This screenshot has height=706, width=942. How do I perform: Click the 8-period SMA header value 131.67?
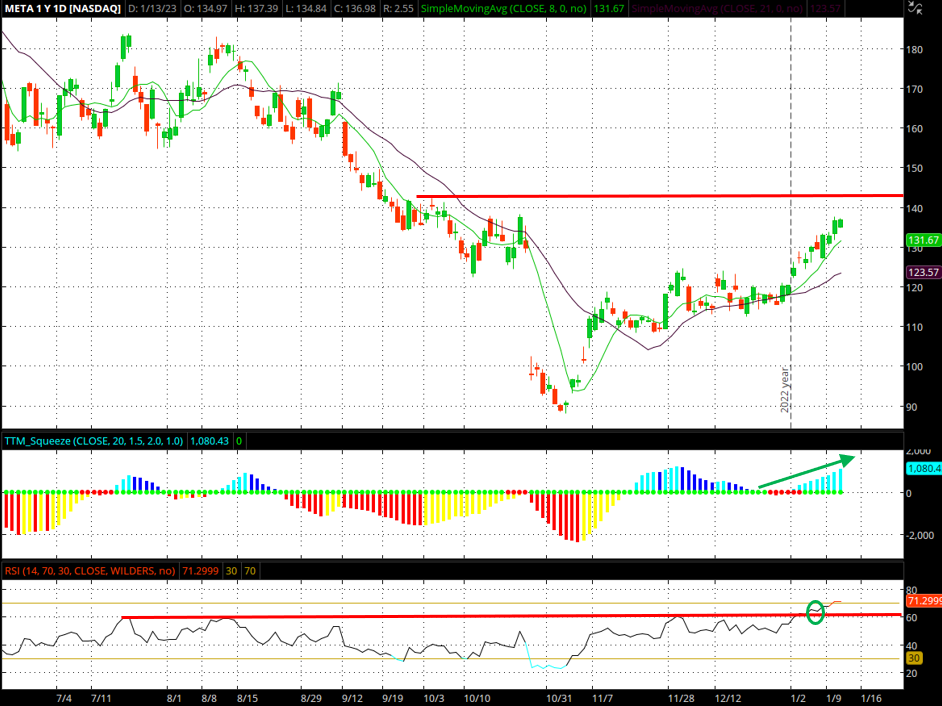608,9
